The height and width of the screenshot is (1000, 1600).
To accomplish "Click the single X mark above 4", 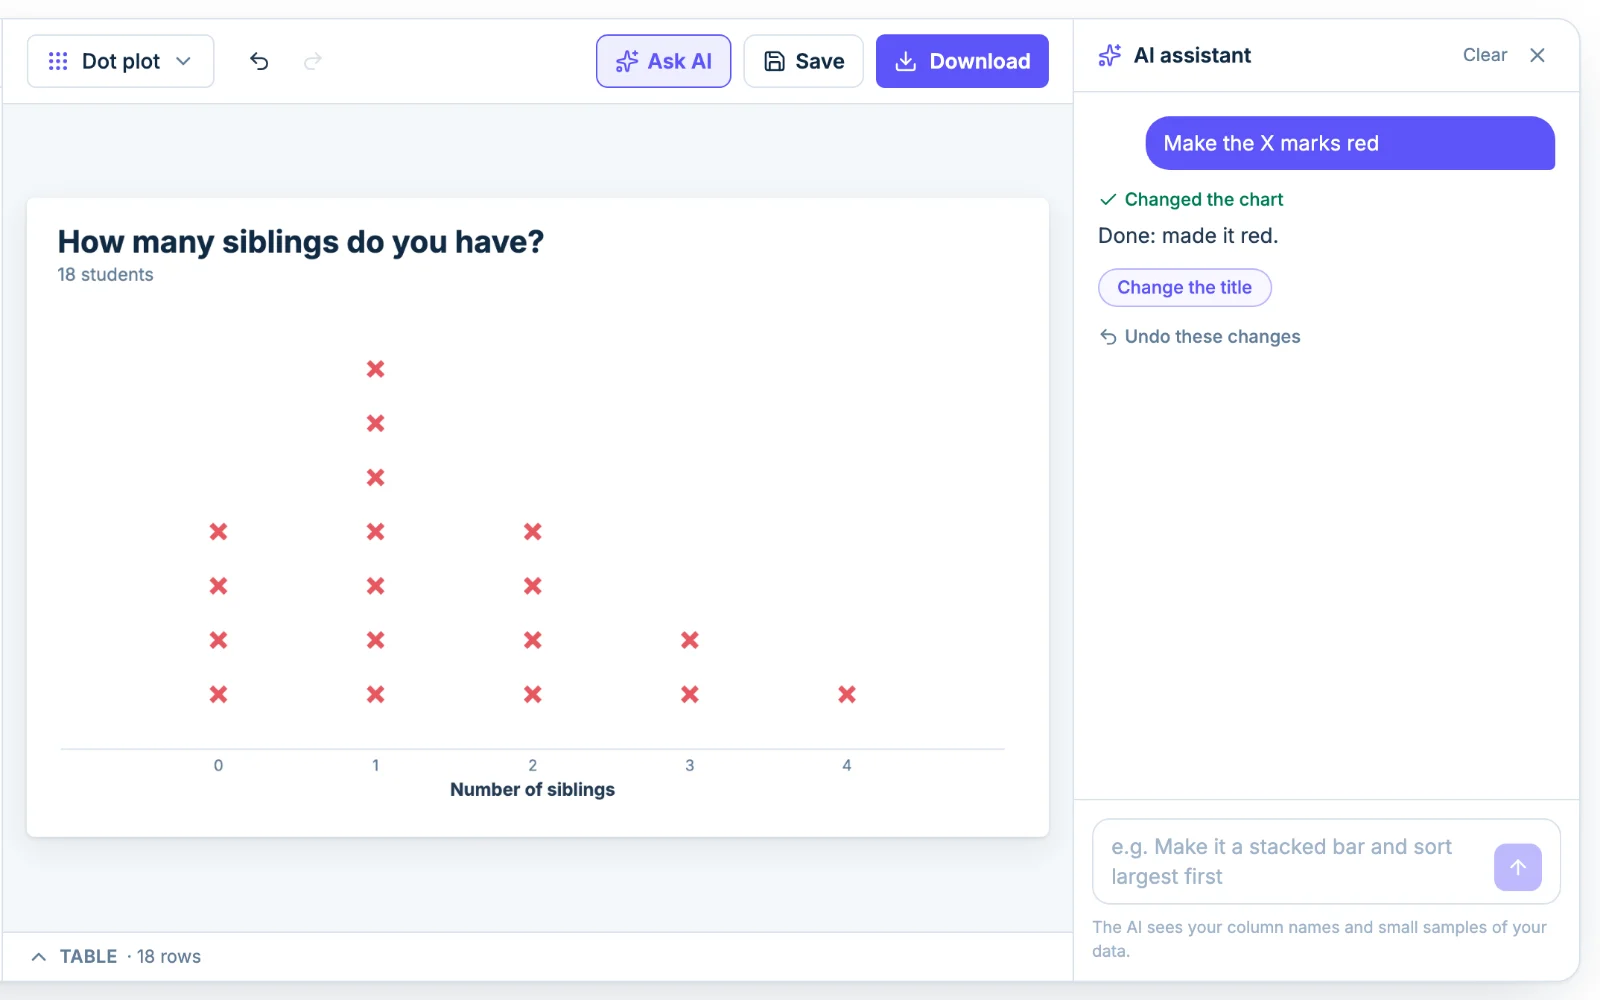I will [x=847, y=694].
